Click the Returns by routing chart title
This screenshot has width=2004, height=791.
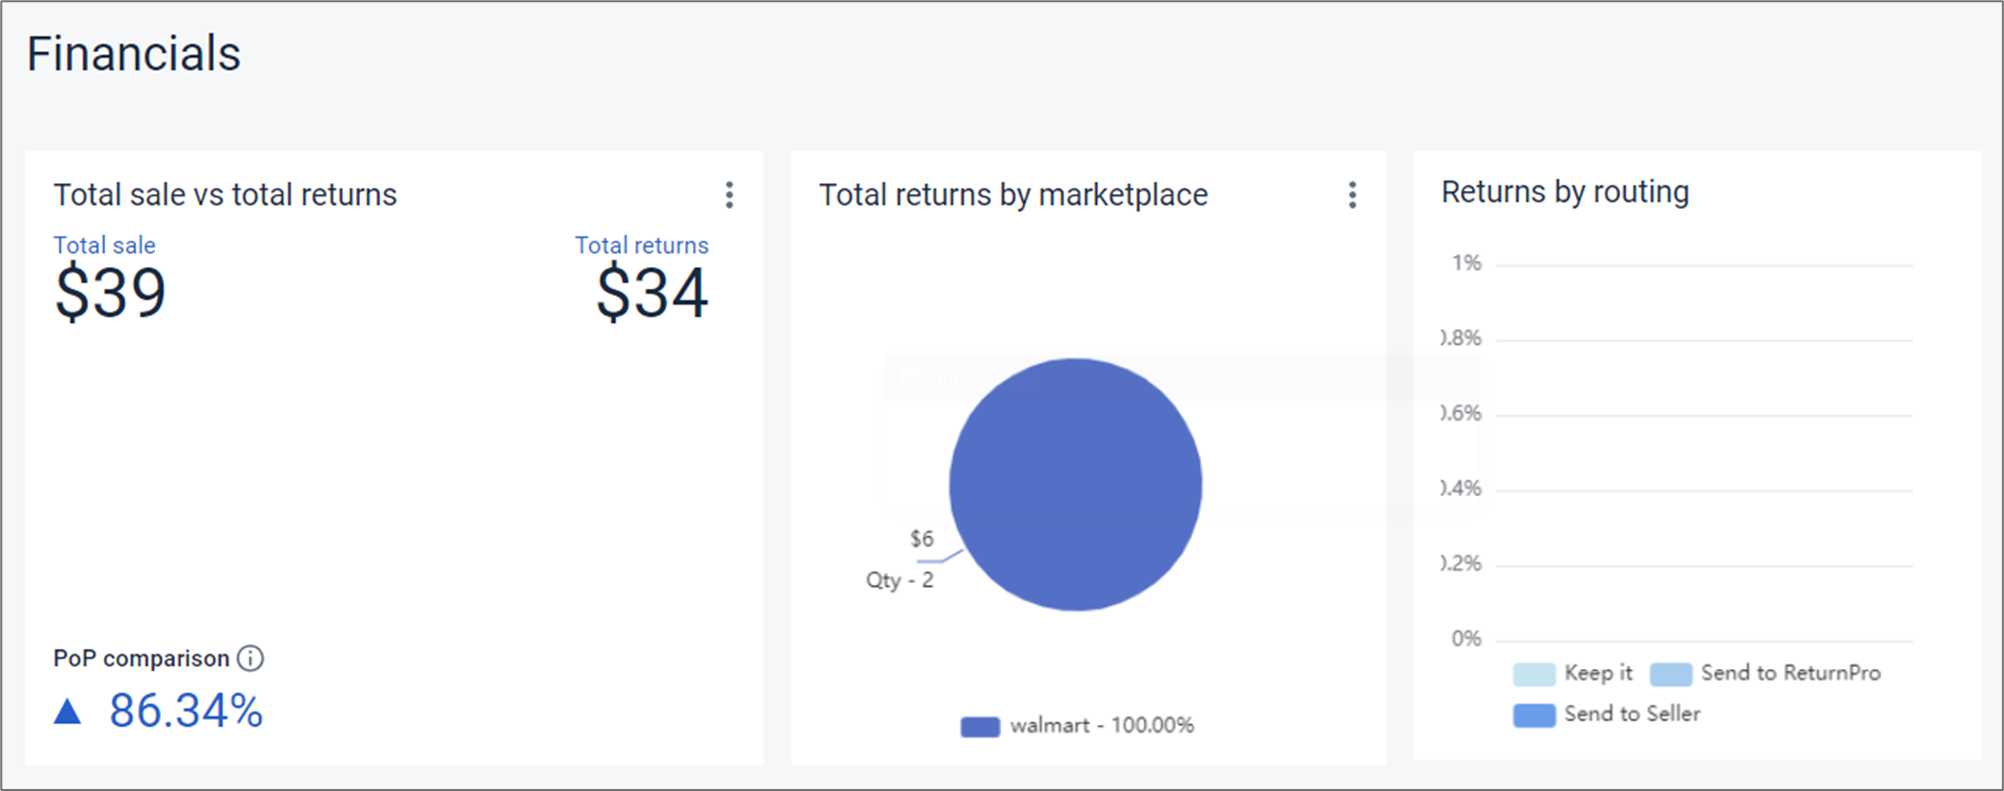coord(1564,191)
